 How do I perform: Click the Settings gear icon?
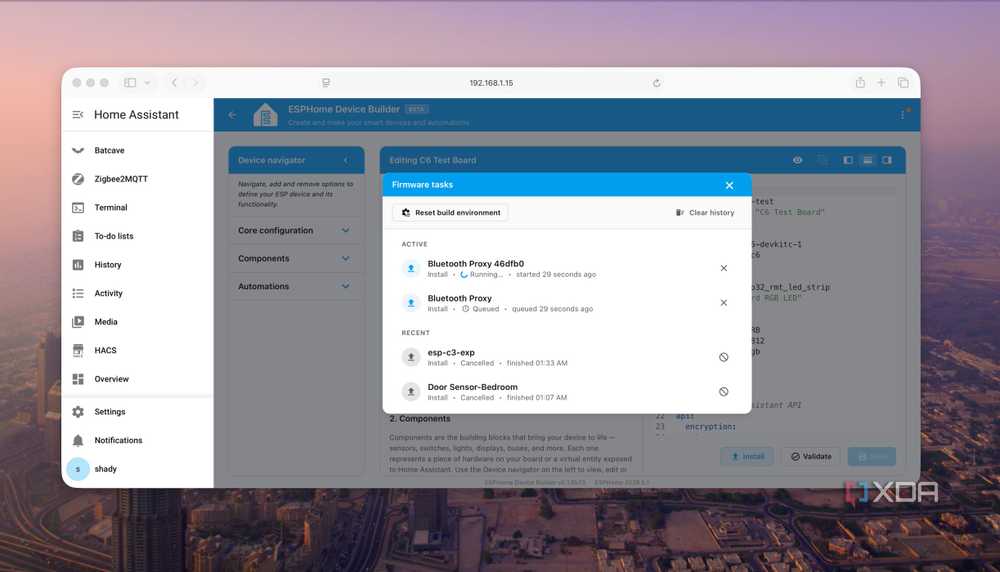pos(78,412)
